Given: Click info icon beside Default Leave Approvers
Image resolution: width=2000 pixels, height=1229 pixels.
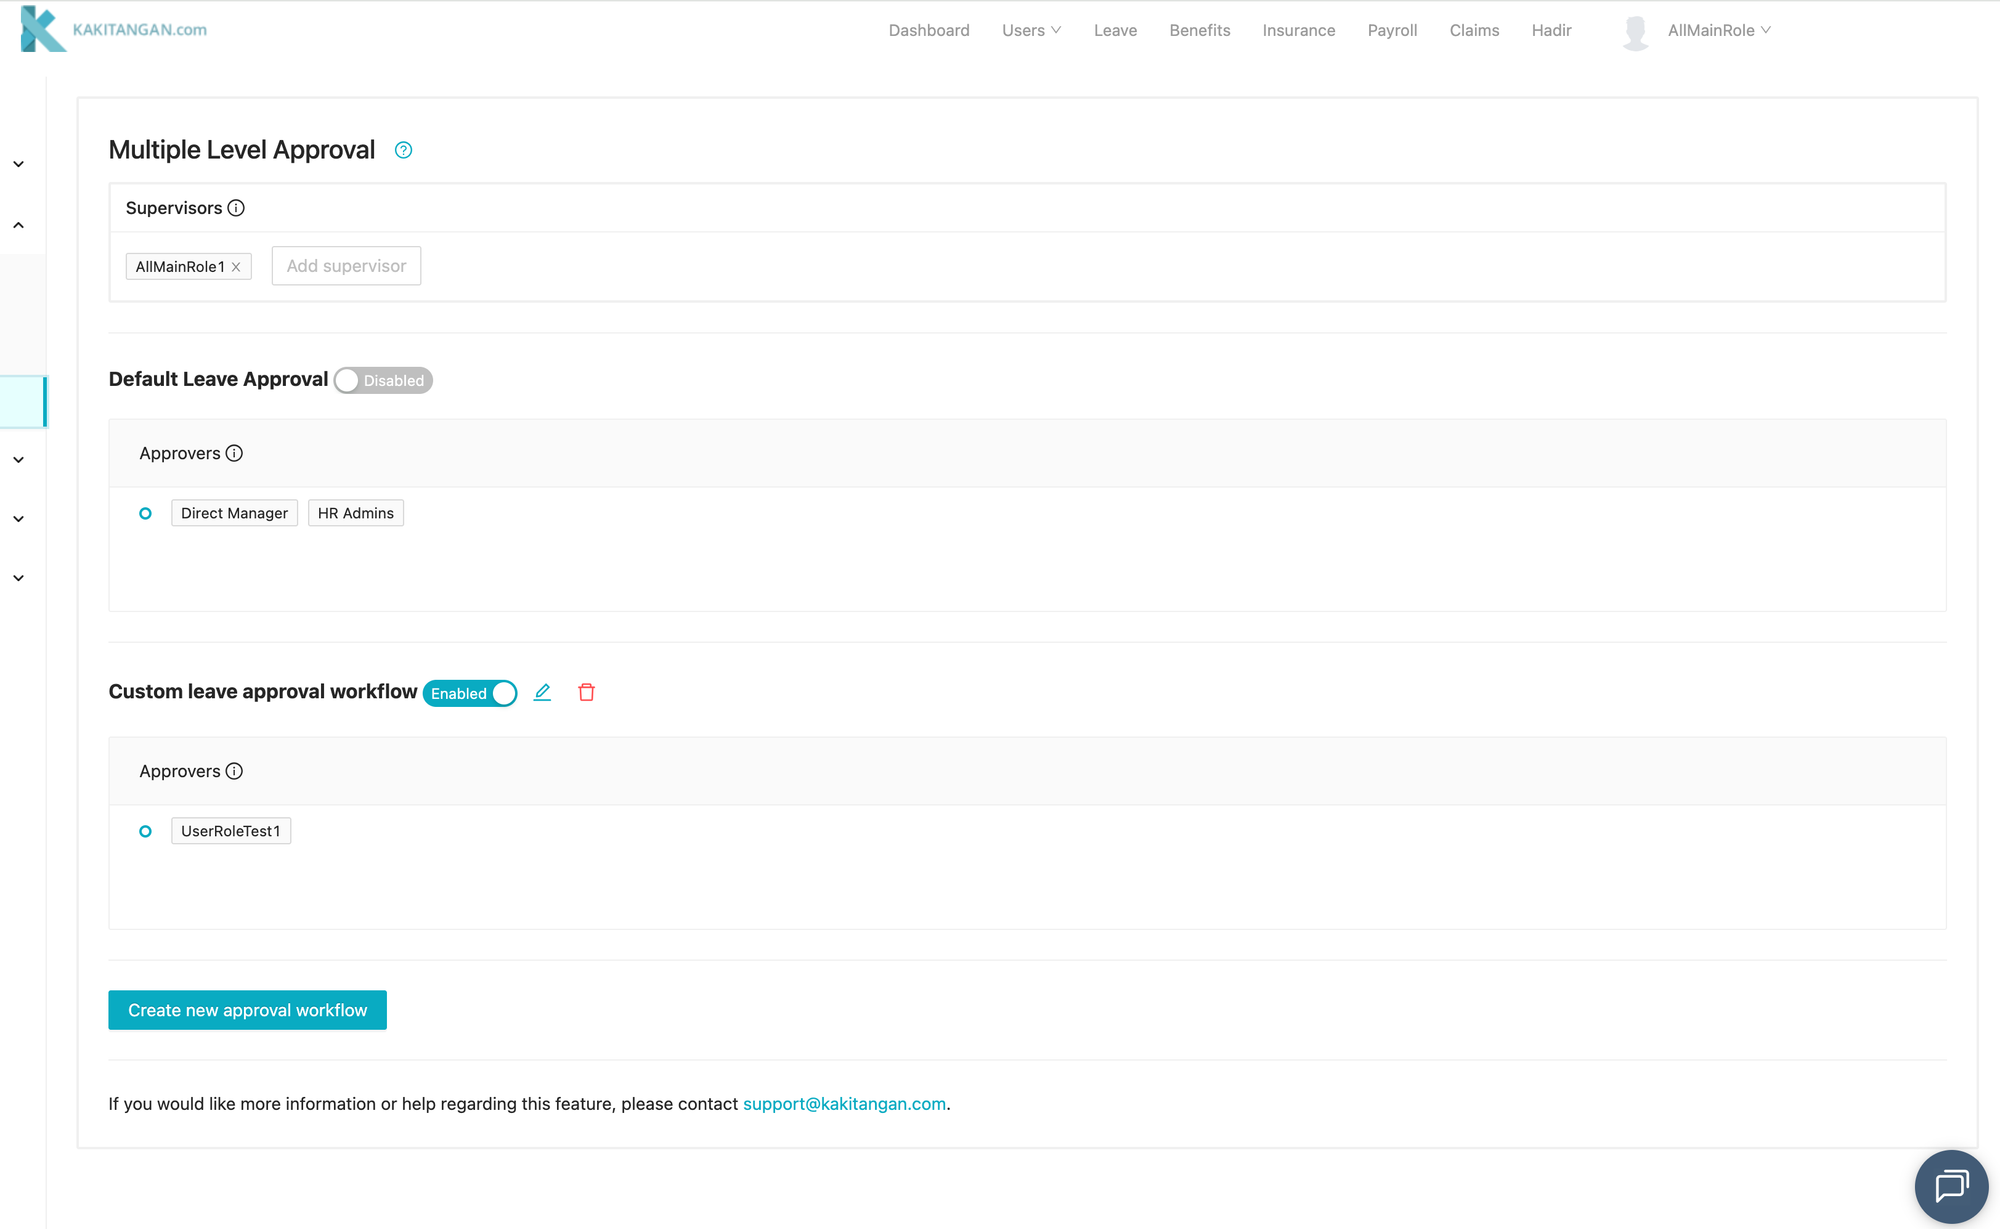Looking at the screenshot, I should pos(234,453).
